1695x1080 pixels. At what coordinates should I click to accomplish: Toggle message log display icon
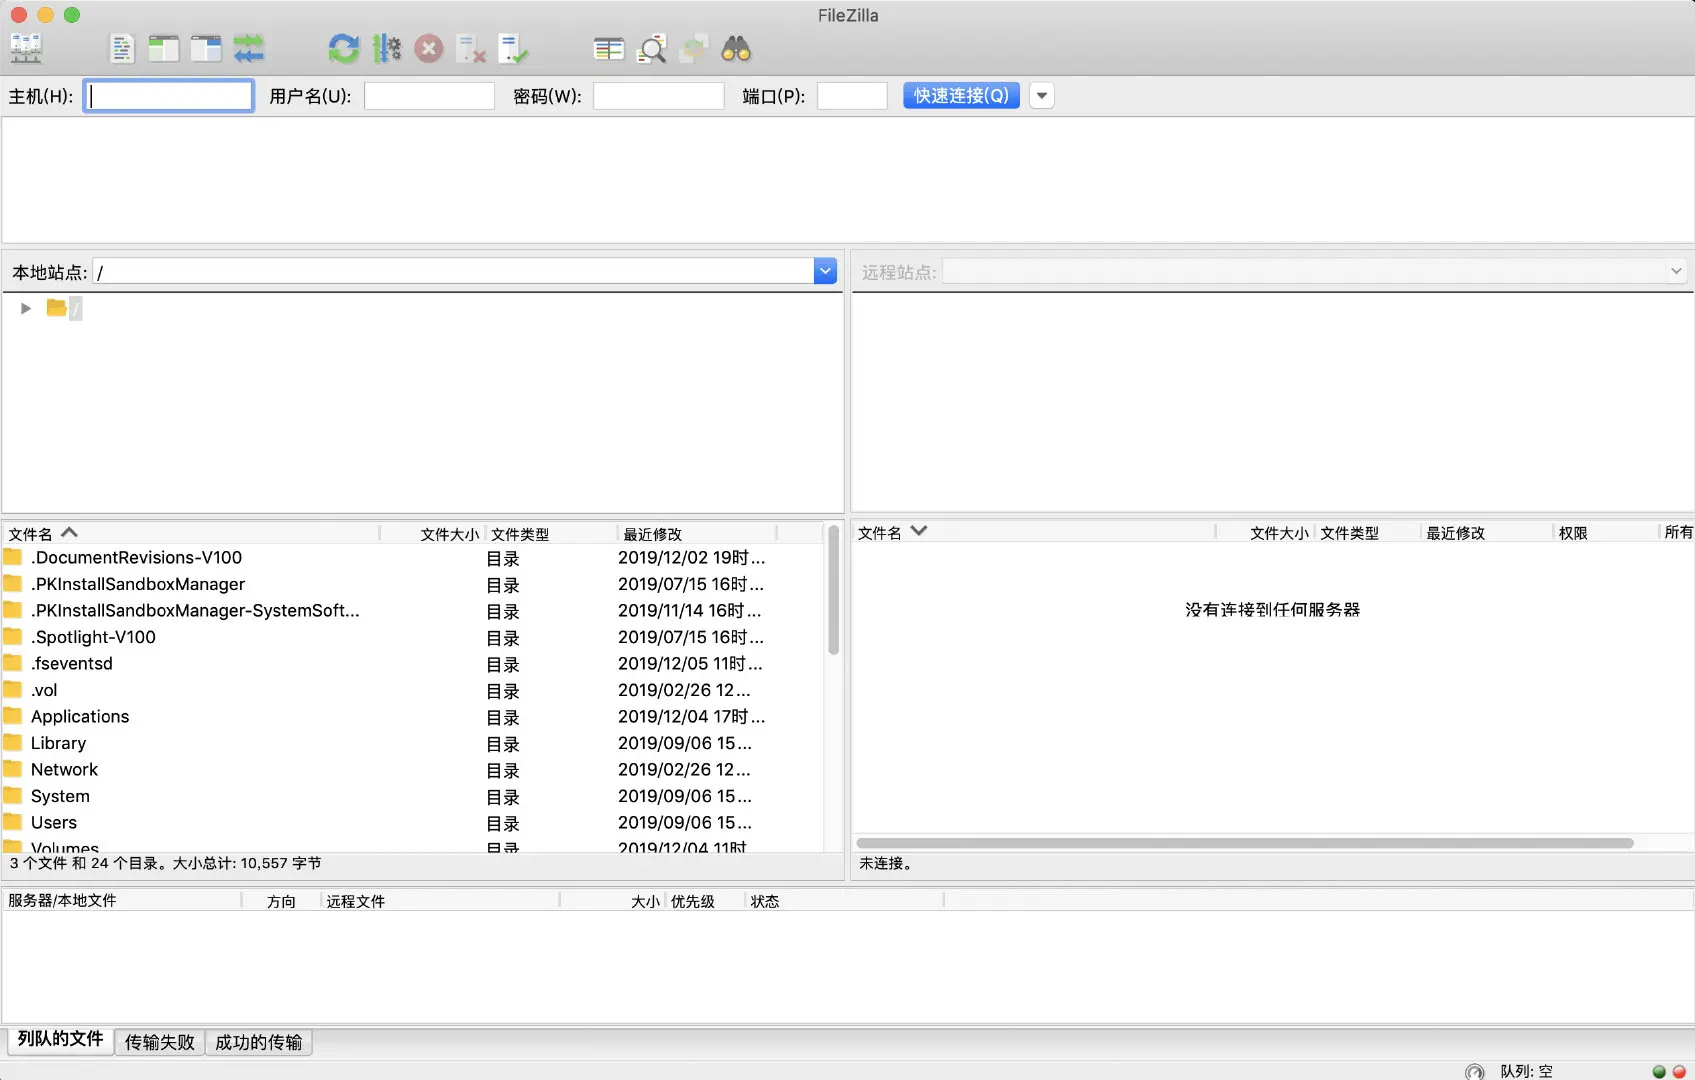click(122, 48)
